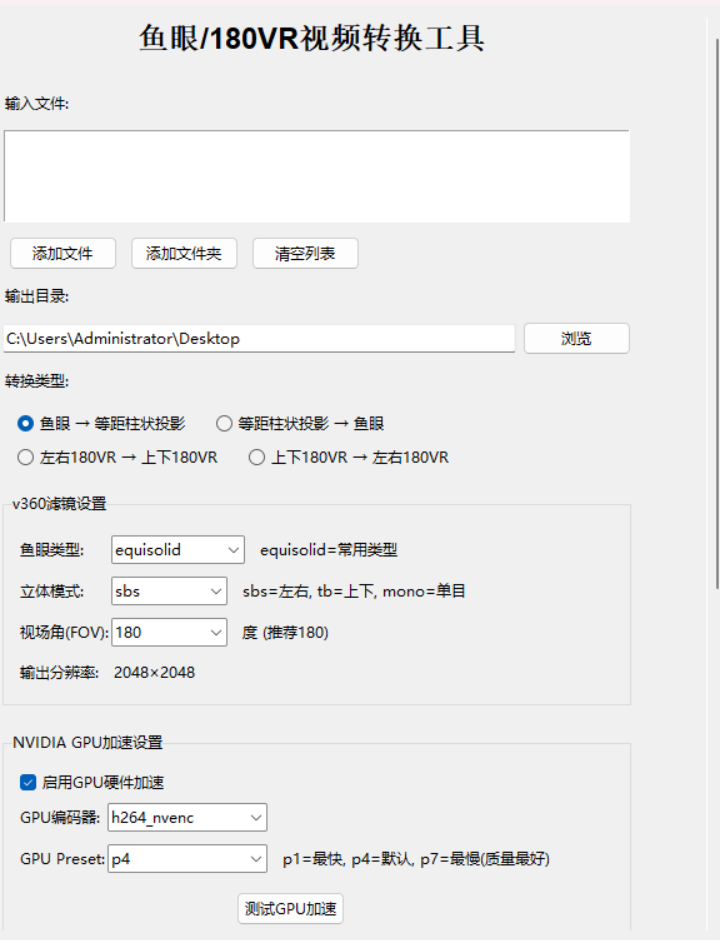The image size is (720, 940).
Task: Choose 上下180VR → 左右180VR conversion
Action: 257,458
